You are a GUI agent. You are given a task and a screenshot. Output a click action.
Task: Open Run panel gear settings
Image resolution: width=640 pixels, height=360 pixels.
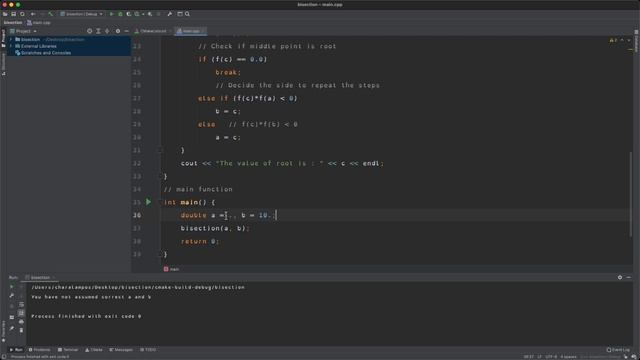[x=620, y=278]
